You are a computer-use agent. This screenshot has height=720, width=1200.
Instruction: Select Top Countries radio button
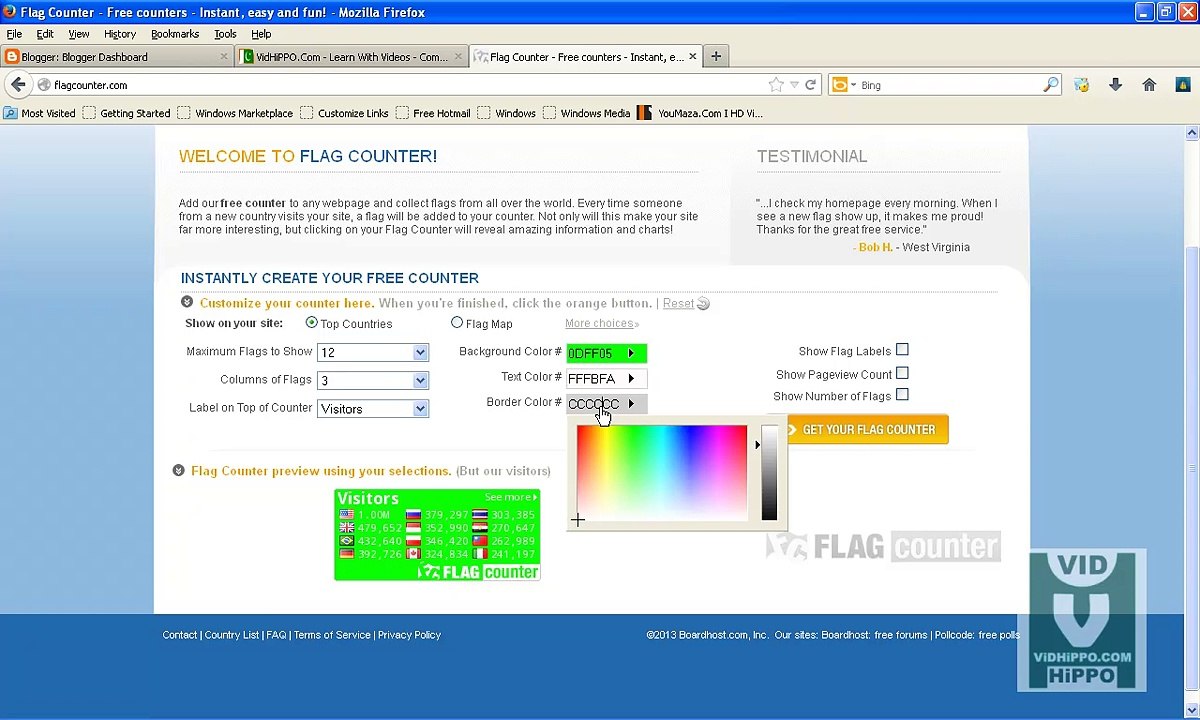point(311,323)
